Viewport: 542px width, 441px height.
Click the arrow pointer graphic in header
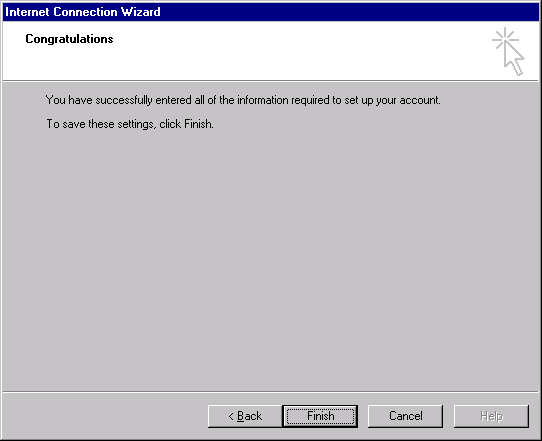tap(514, 59)
